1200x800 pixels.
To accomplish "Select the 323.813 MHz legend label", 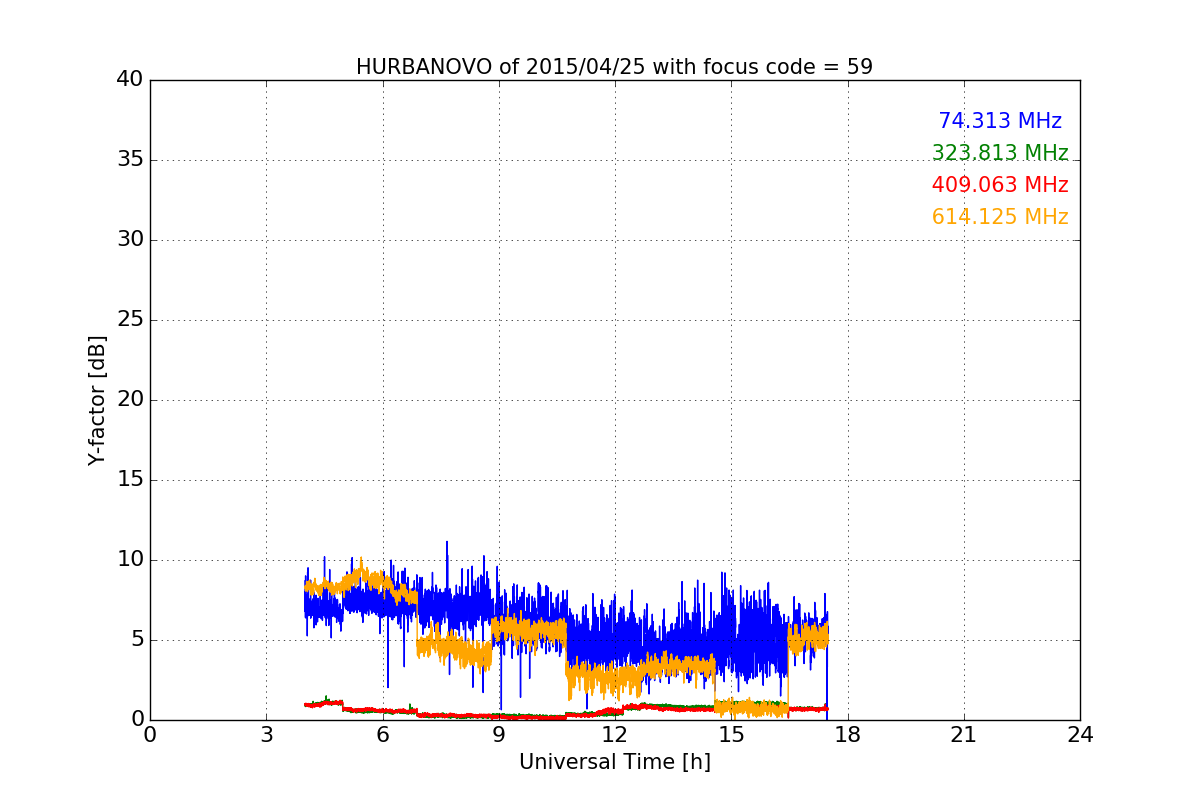I will tap(1000, 153).
